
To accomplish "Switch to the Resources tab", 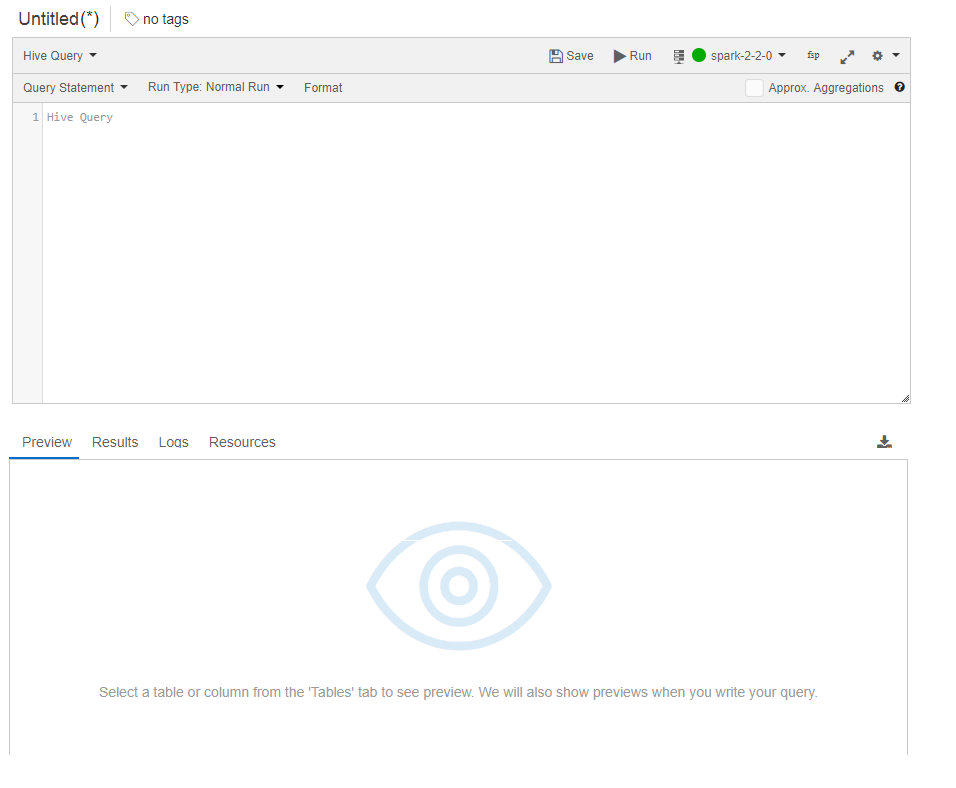I will (x=242, y=442).
